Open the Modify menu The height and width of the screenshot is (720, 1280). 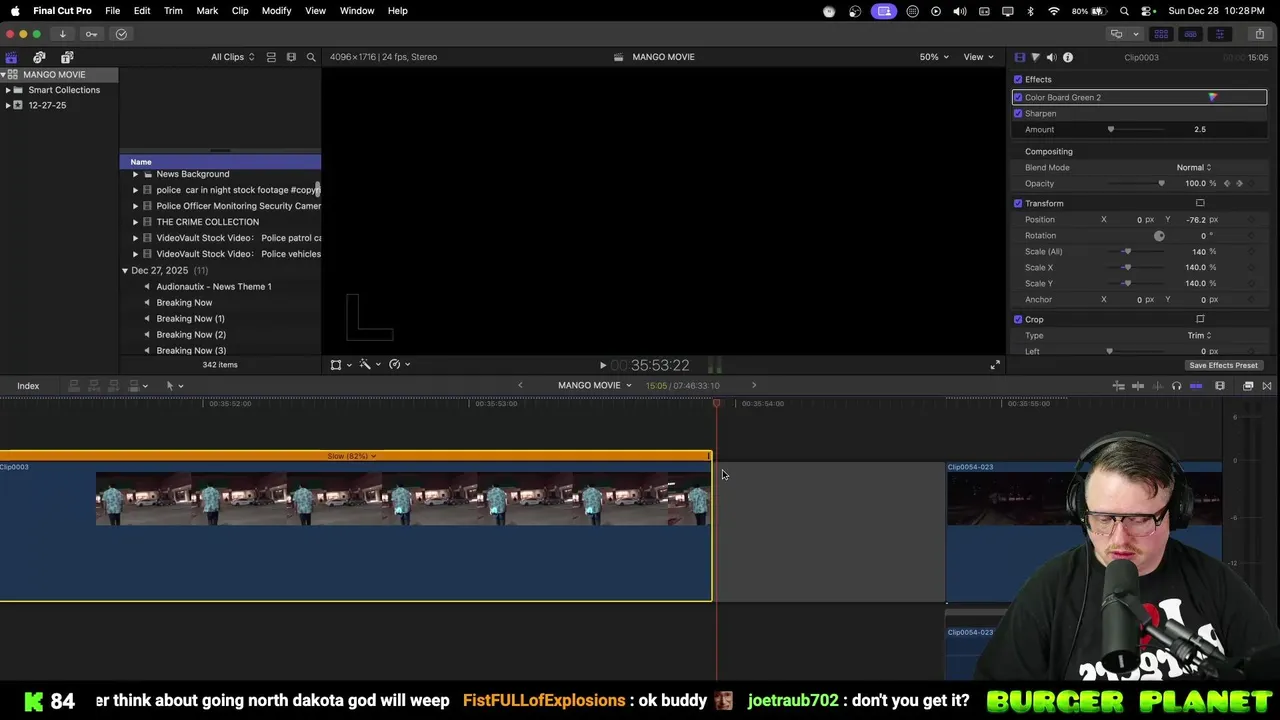tap(276, 11)
